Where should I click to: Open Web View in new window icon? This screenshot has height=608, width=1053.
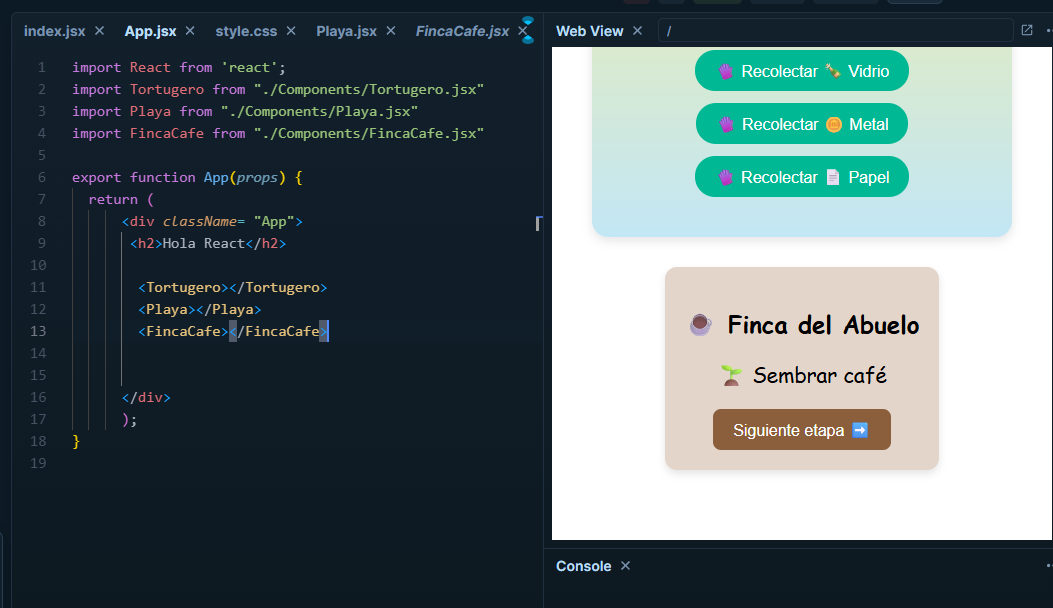point(1027,30)
